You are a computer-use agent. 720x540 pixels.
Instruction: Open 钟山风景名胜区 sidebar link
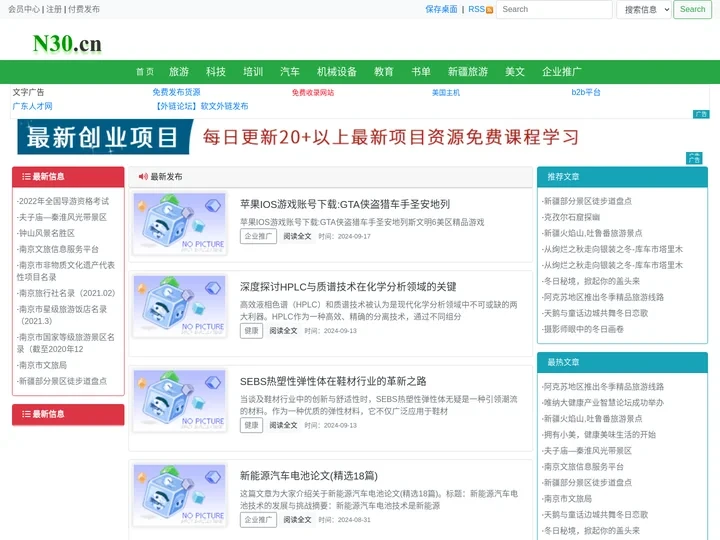click(x=46, y=233)
